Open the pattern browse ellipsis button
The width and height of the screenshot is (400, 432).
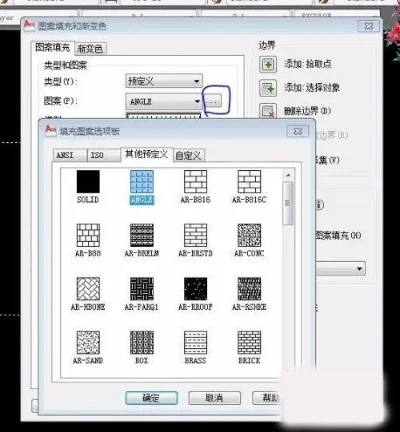[x=213, y=100]
